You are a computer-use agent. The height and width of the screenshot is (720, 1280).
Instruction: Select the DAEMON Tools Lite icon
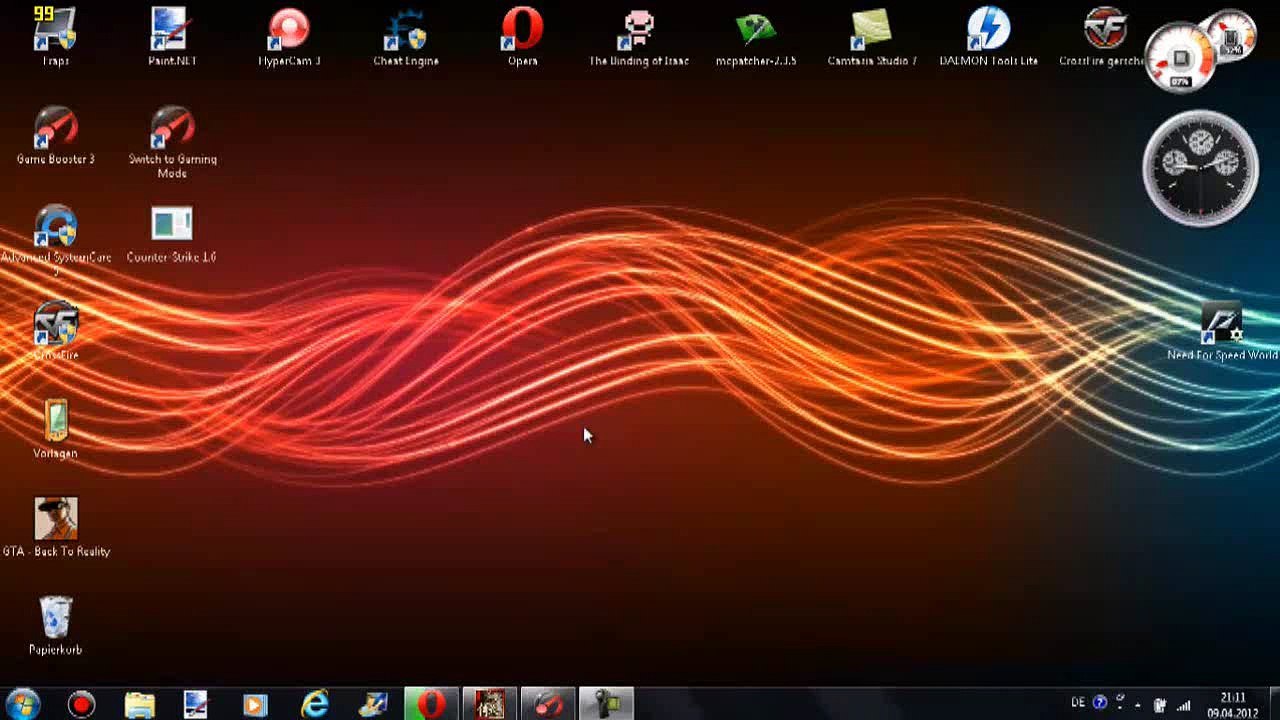[x=989, y=37]
